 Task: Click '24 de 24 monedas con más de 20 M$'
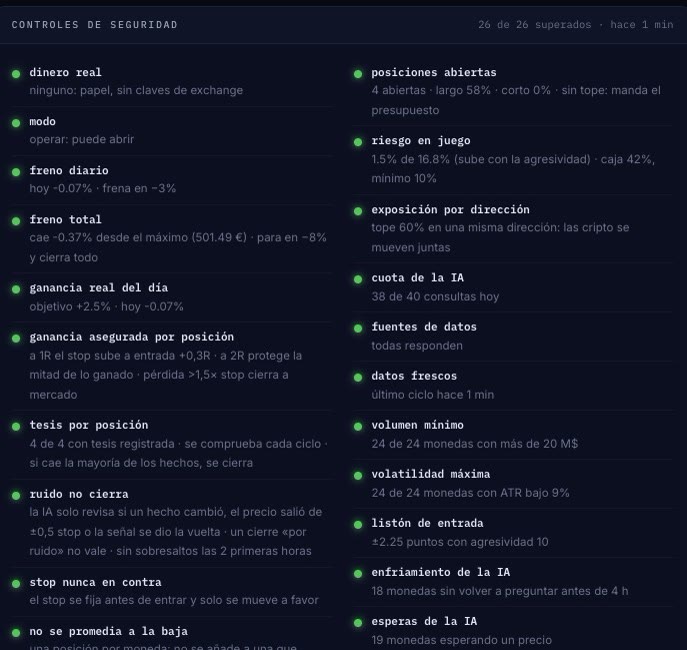point(475,444)
